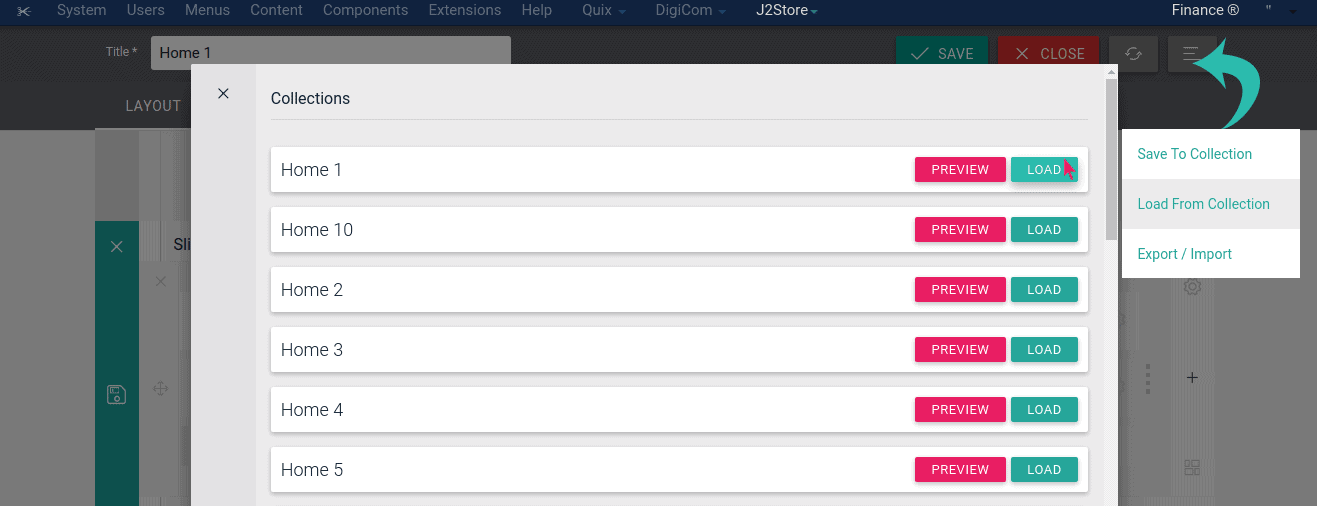Screen dimensions: 1317x506
Task: Expand the Quix dropdown menu
Action: [604, 11]
